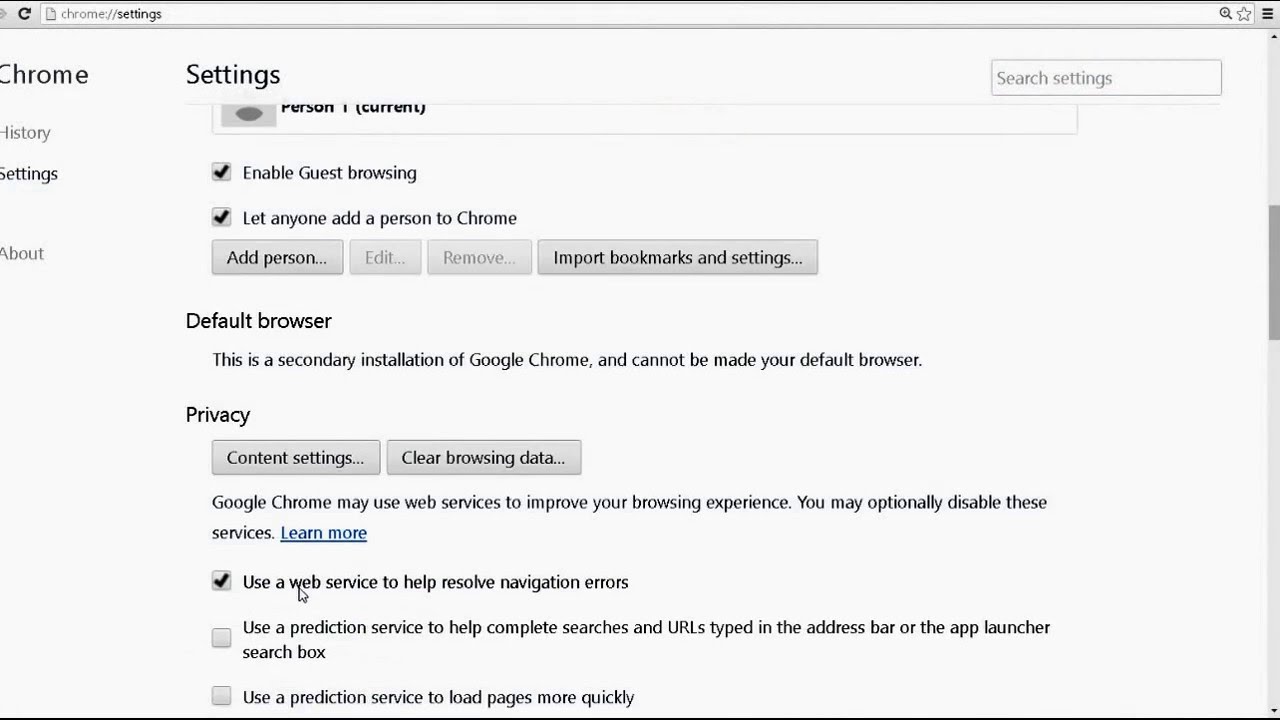
Task: Disable web service for navigation errors checkbox
Action: click(221, 581)
